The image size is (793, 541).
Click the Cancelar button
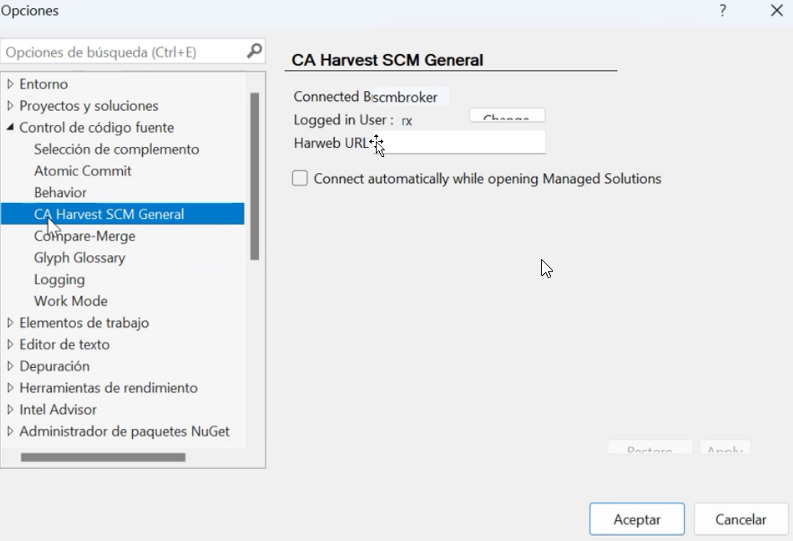coord(741,520)
